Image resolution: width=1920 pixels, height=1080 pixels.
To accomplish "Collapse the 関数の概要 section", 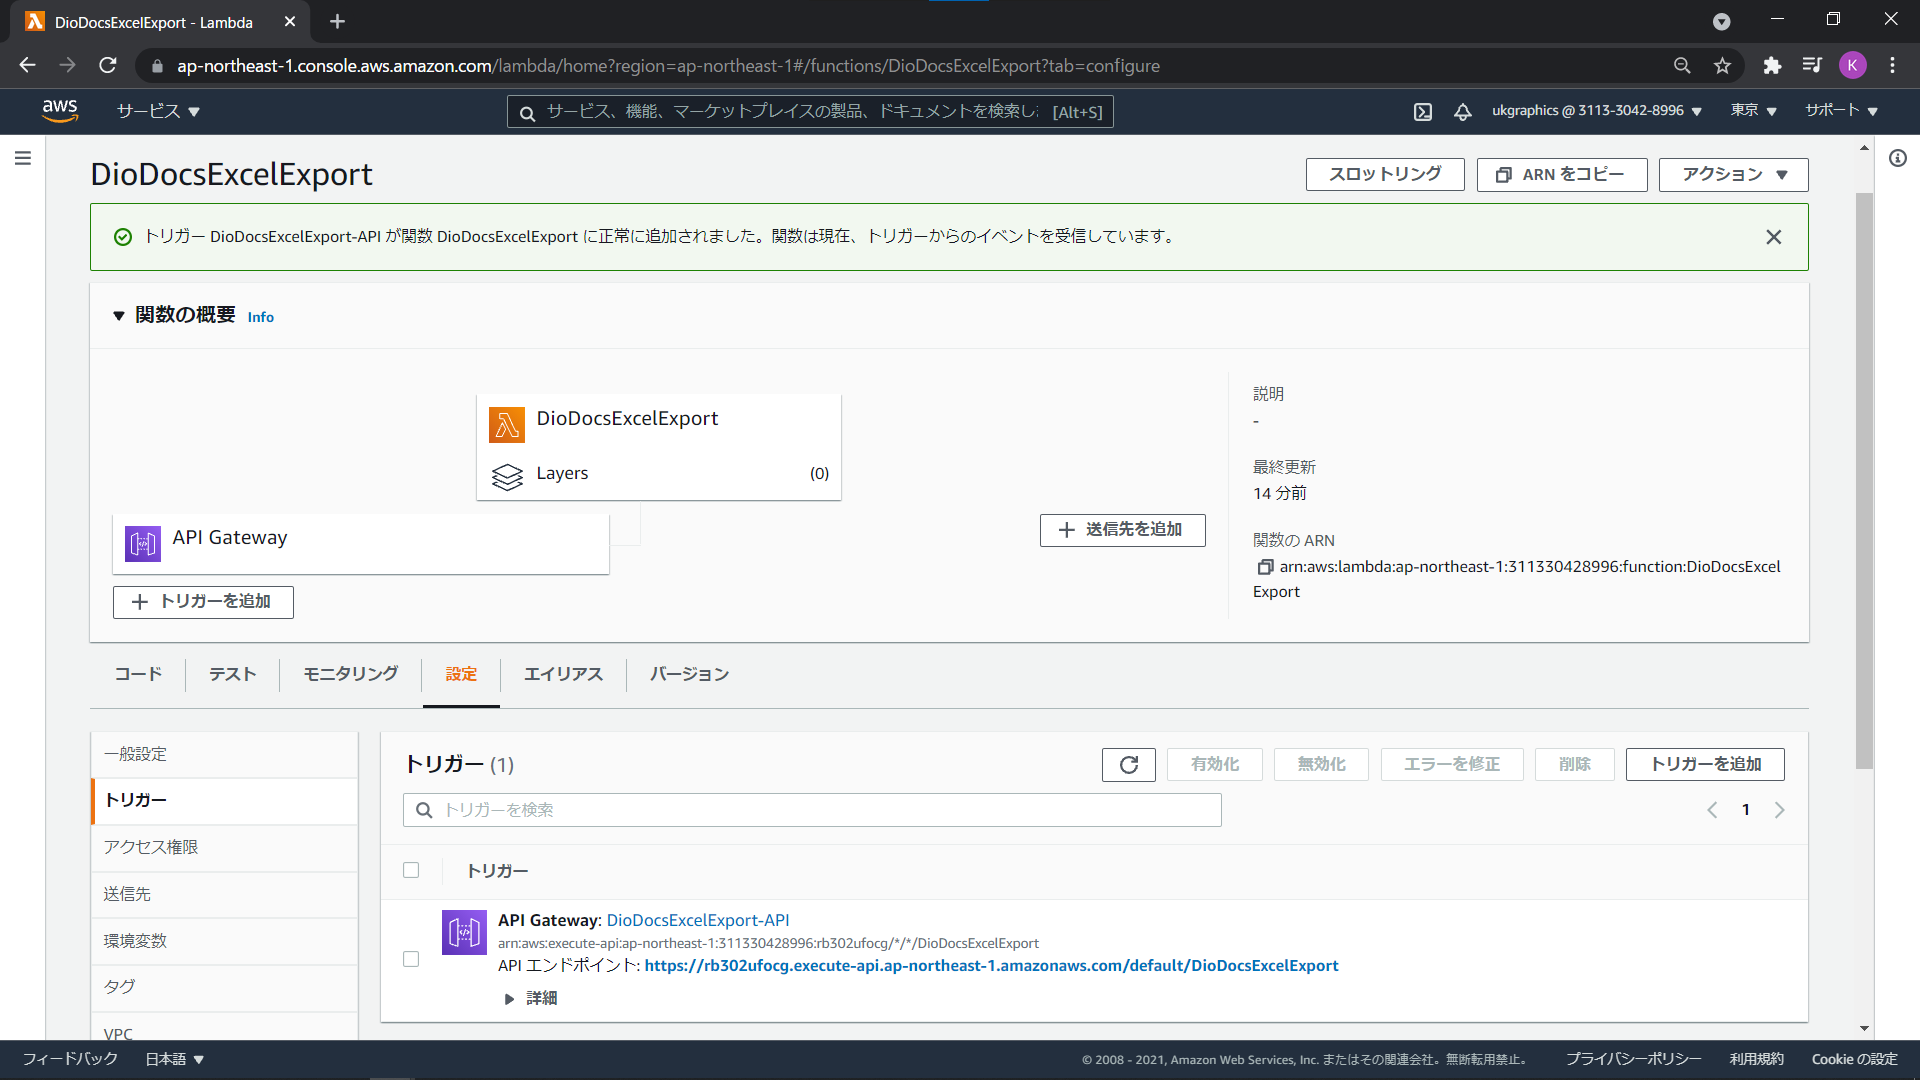I will 119,316.
